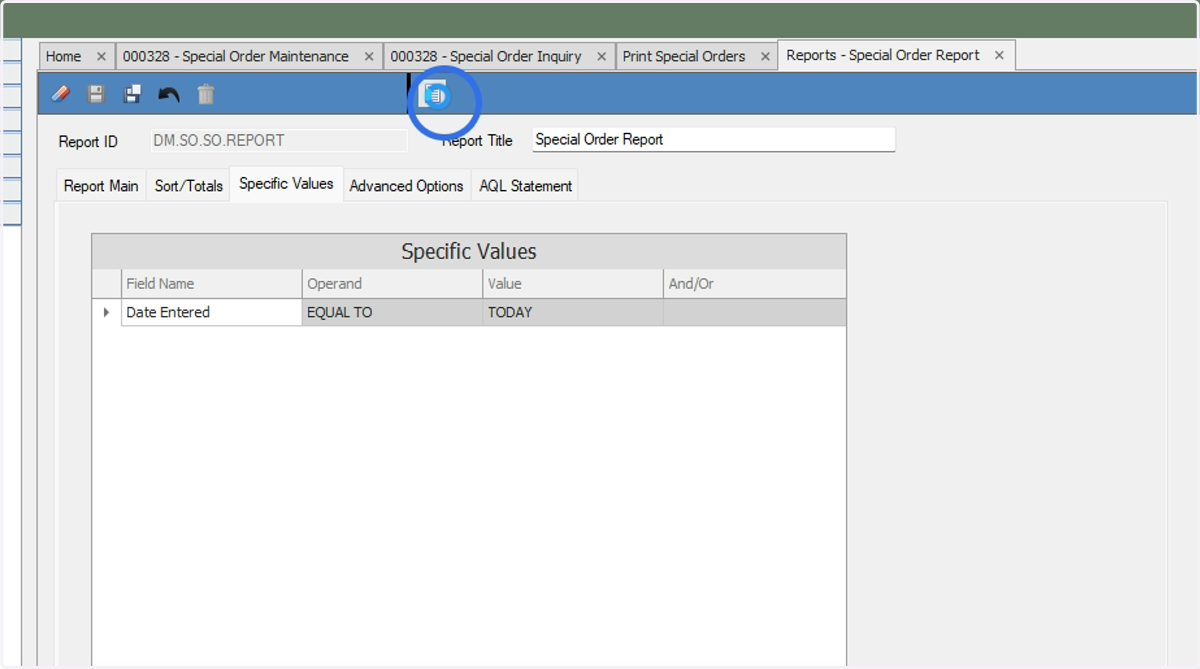
Task: Click the Report ID field
Action: point(278,141)
